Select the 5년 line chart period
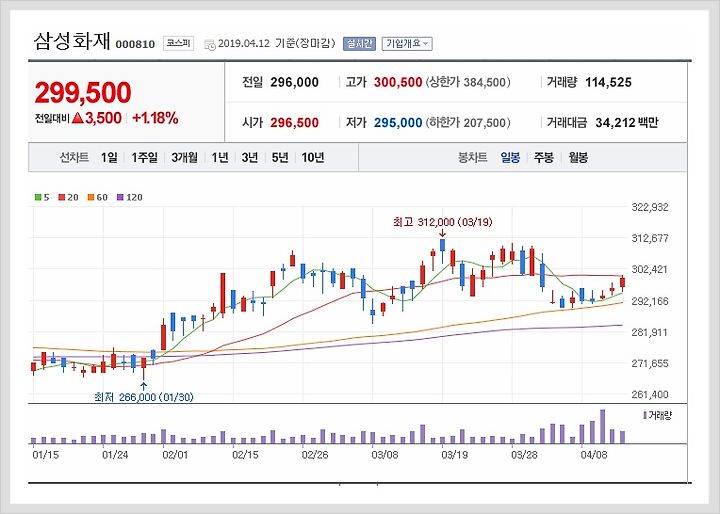The height and width of the screenshot is (514, 720). [x=280, y=158]
